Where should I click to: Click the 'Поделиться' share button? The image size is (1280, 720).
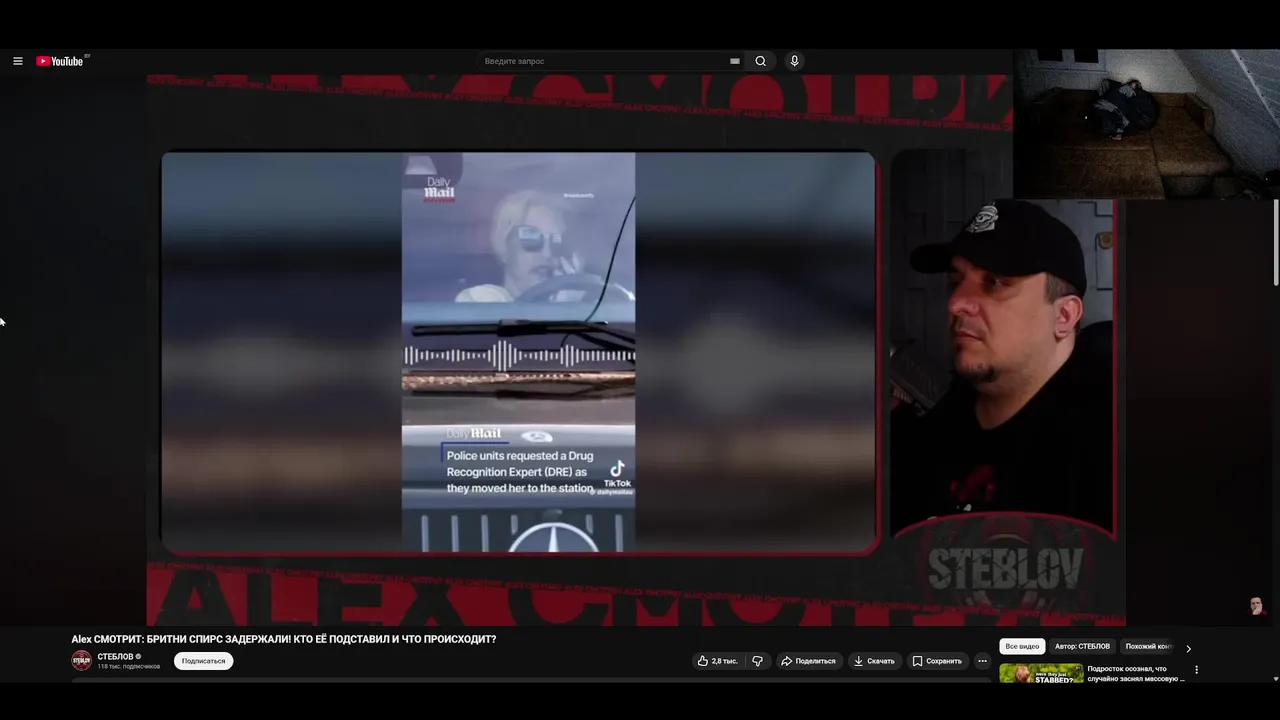(x=808, y=661)
